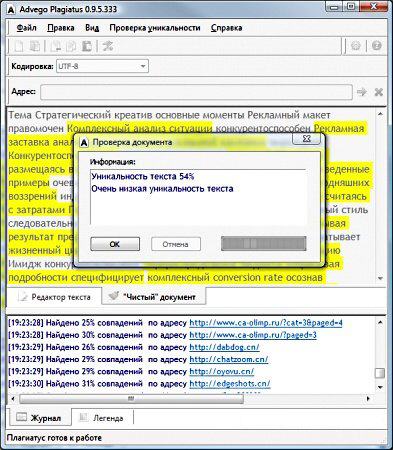The image size is (393, 450).
Task: Click the go arrow next to Адрес
Action: (x=362, y=92)
